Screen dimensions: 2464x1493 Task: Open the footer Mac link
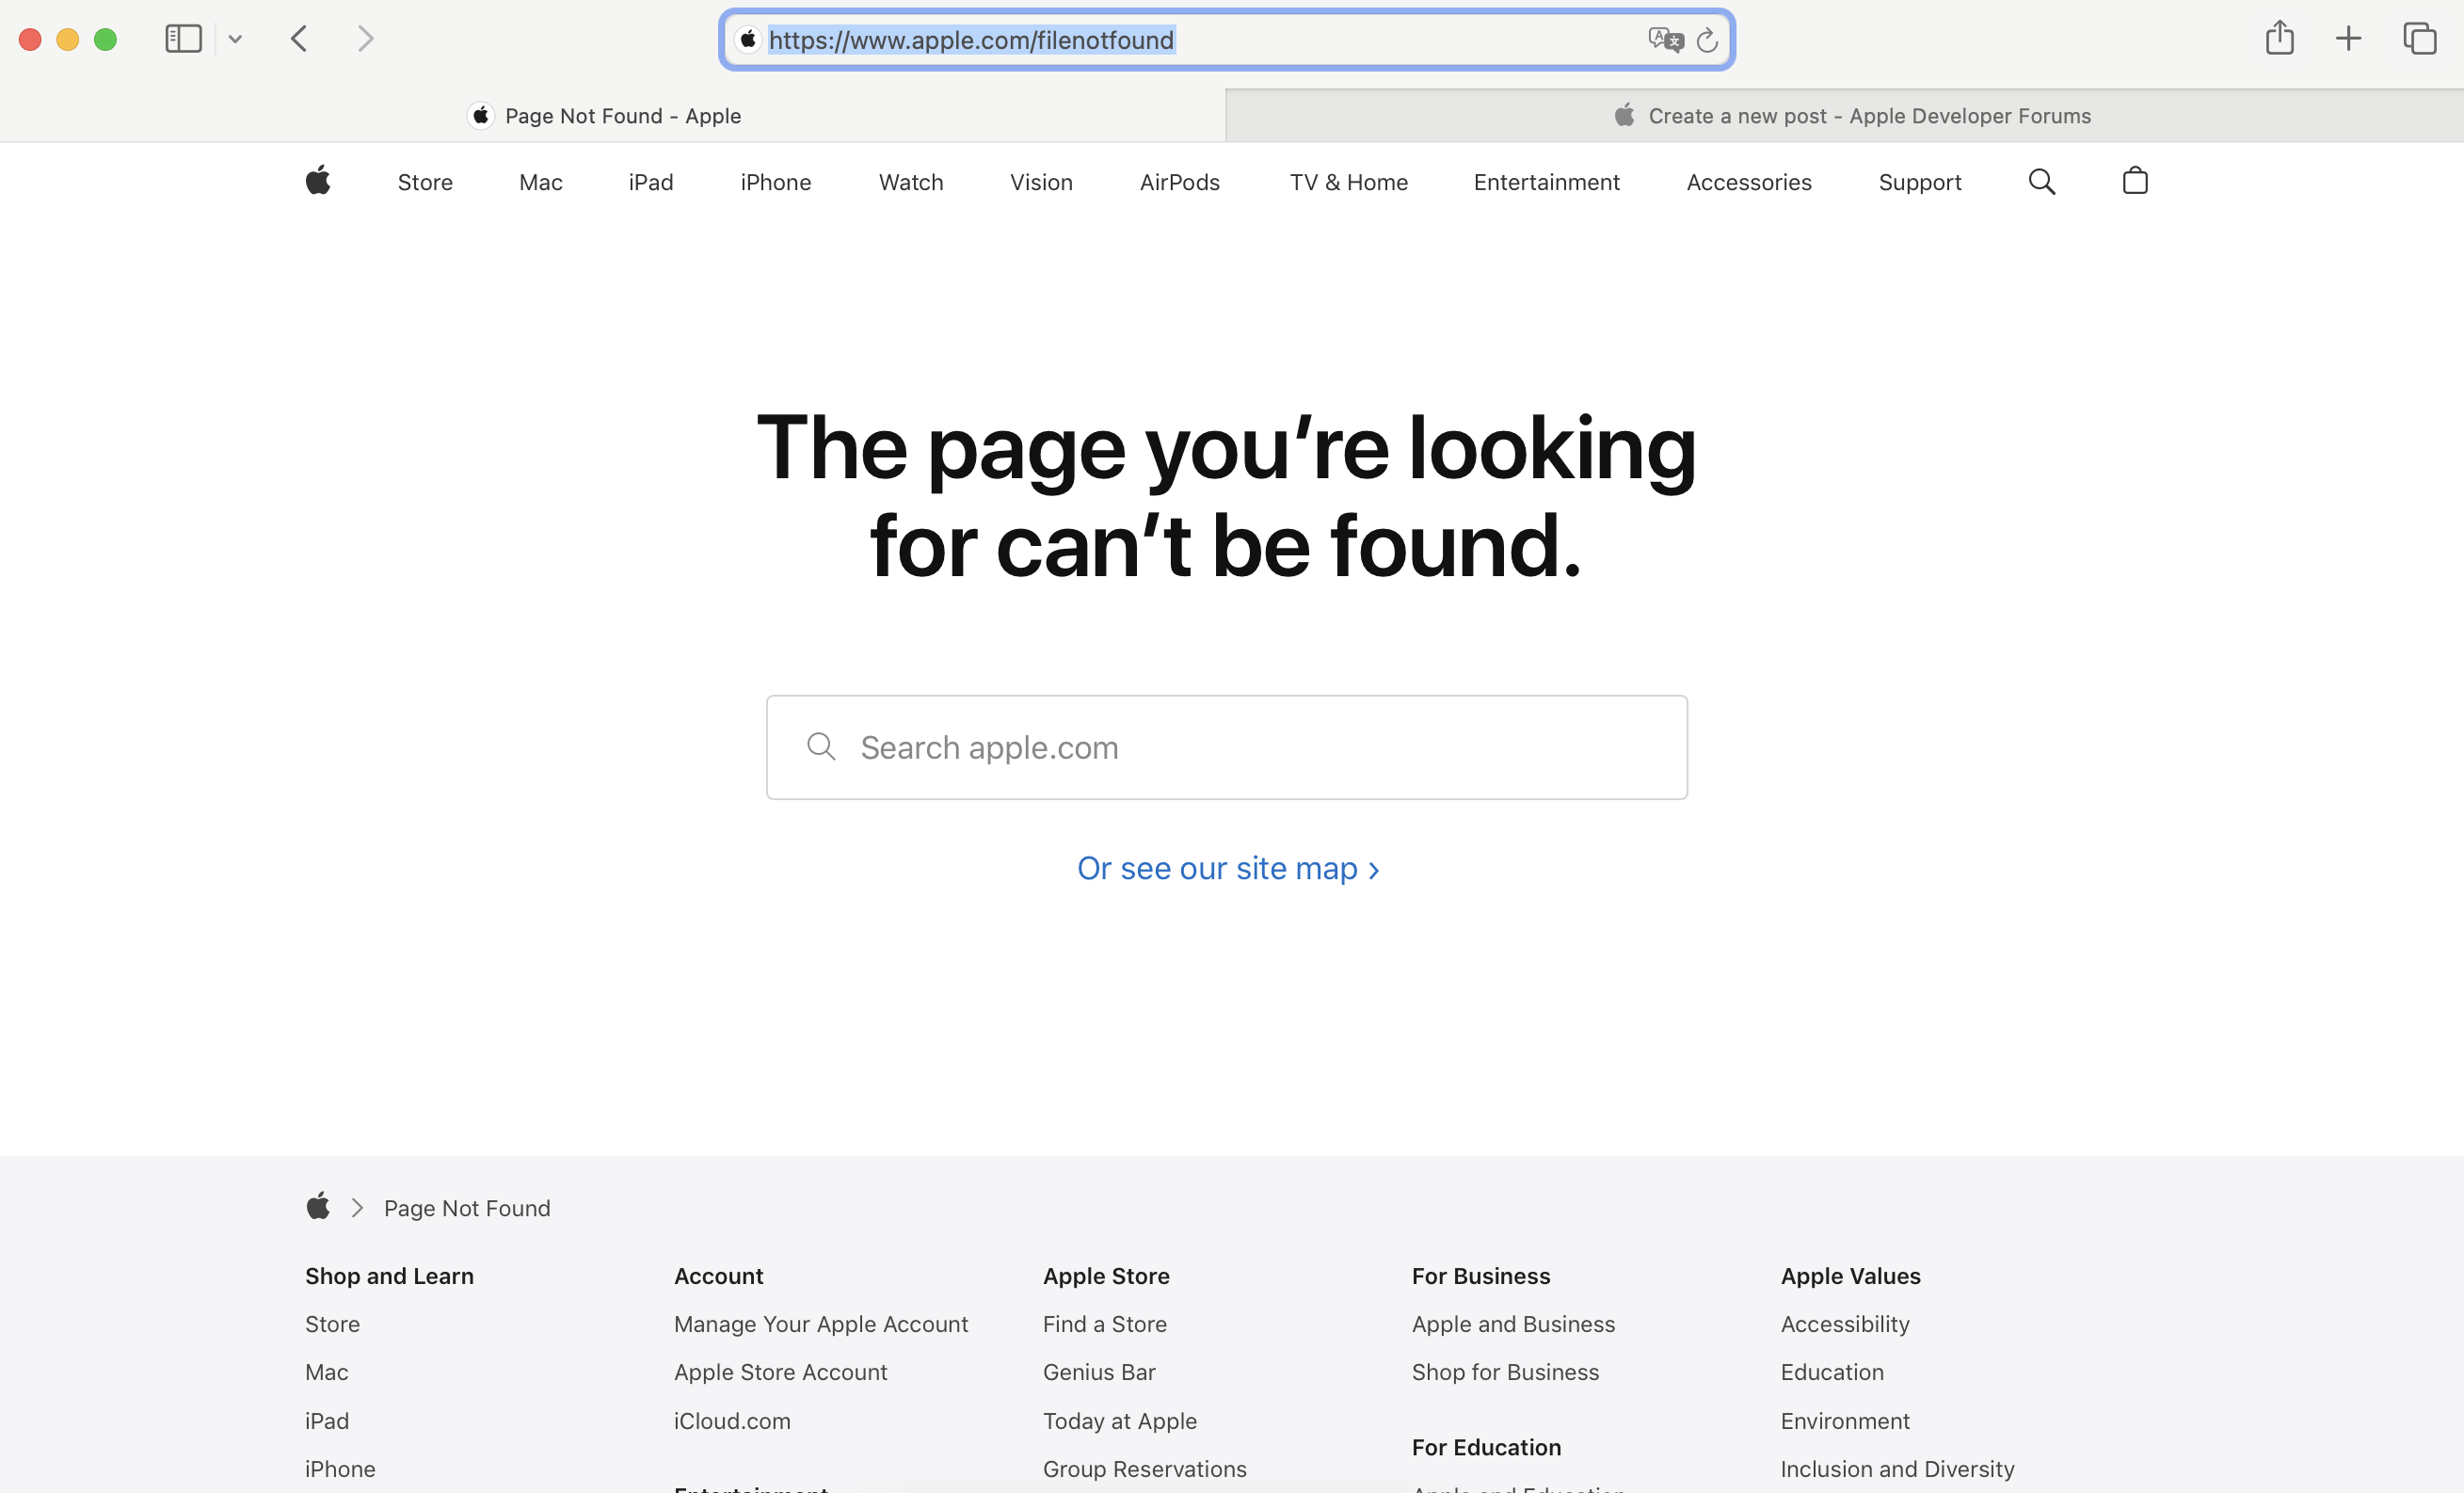click(327, 1372)
